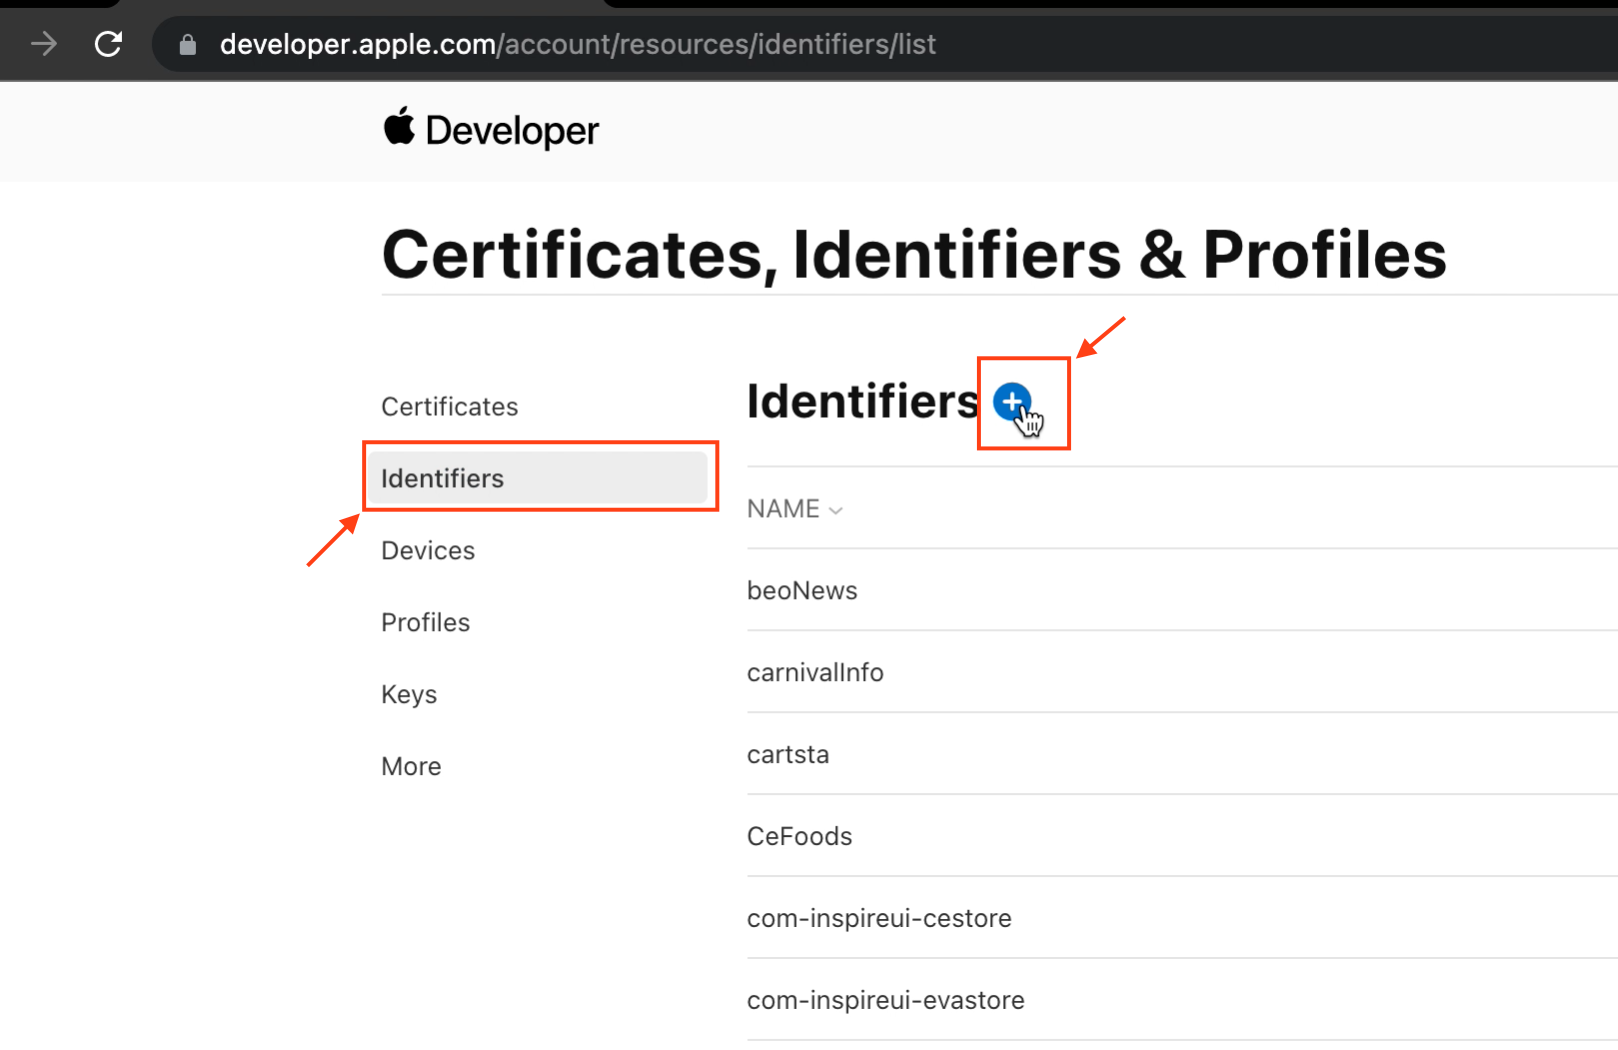The width and height of the screenshot is (1618, 1050).
Task: Select Identifiers in the sidebar
Action: (538, 478)
